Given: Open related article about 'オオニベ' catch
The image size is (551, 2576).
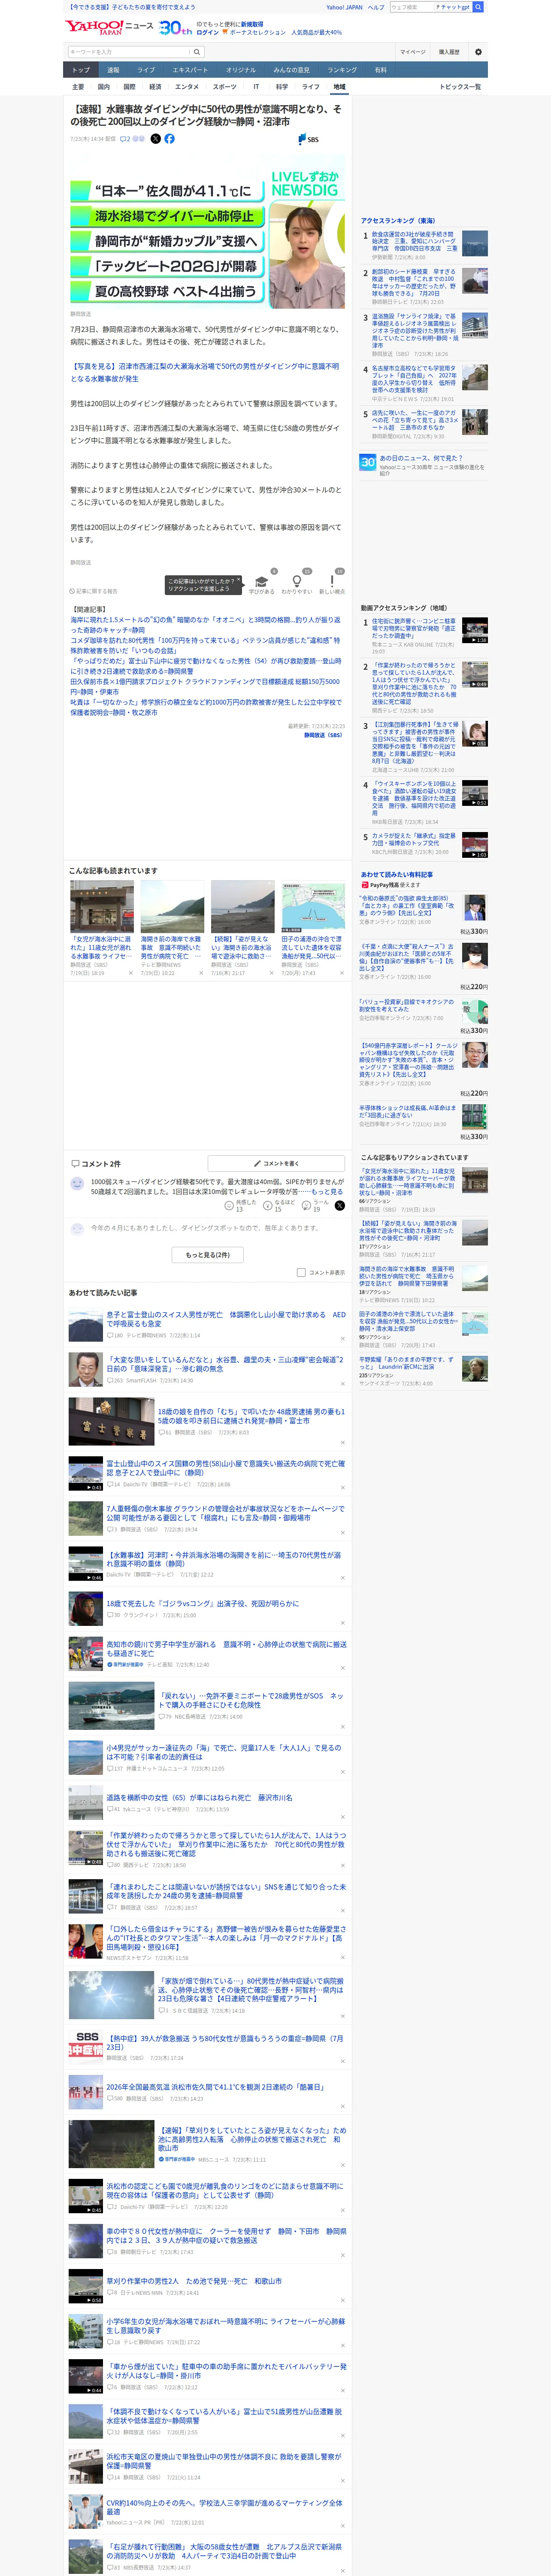Looking at the screenshot, I should coord(205,625).
